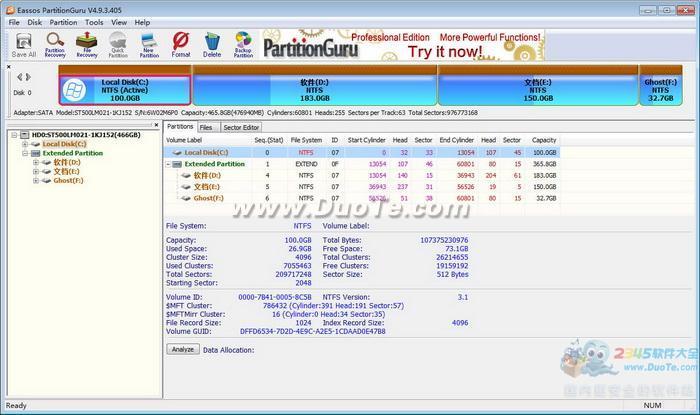Click the Volume Label column header
This screenshot has width=700, height=415.
(184, 140)
